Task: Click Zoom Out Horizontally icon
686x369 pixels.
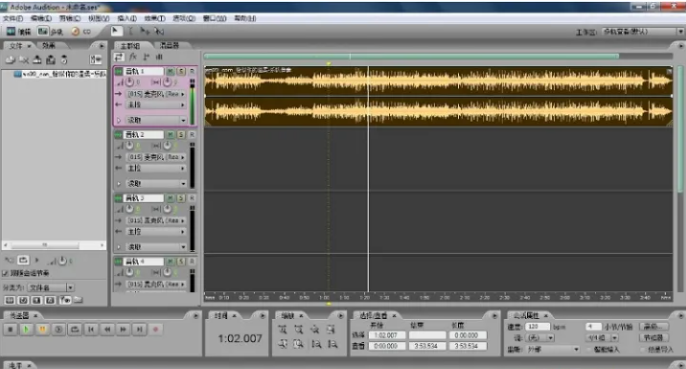Action: coord(299,329)
